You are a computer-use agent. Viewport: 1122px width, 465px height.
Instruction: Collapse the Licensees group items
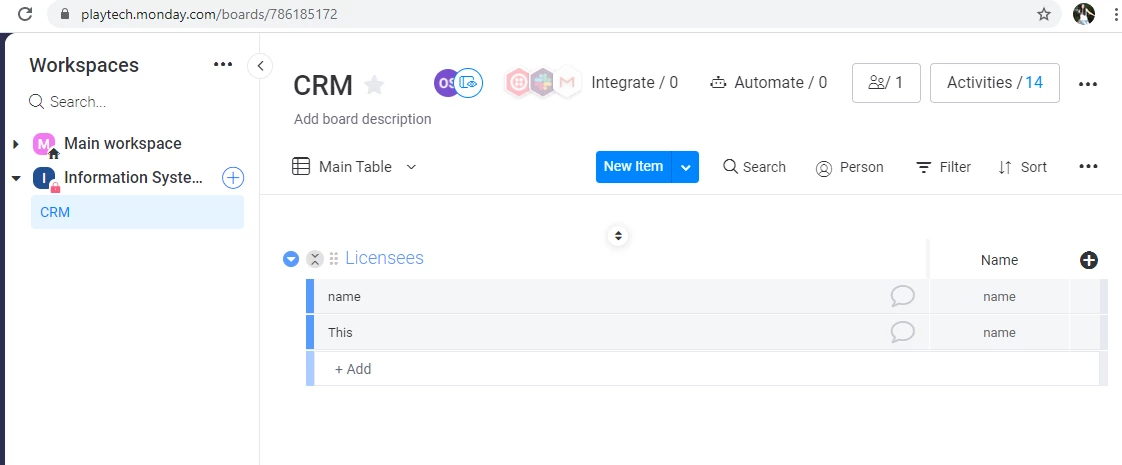(x=314, y=259)
